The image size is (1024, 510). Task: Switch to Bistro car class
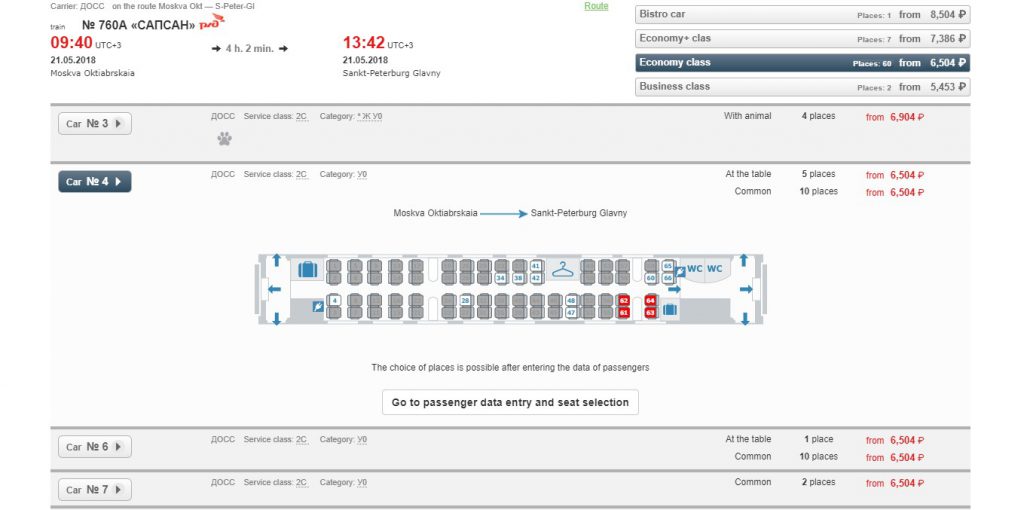802,14
